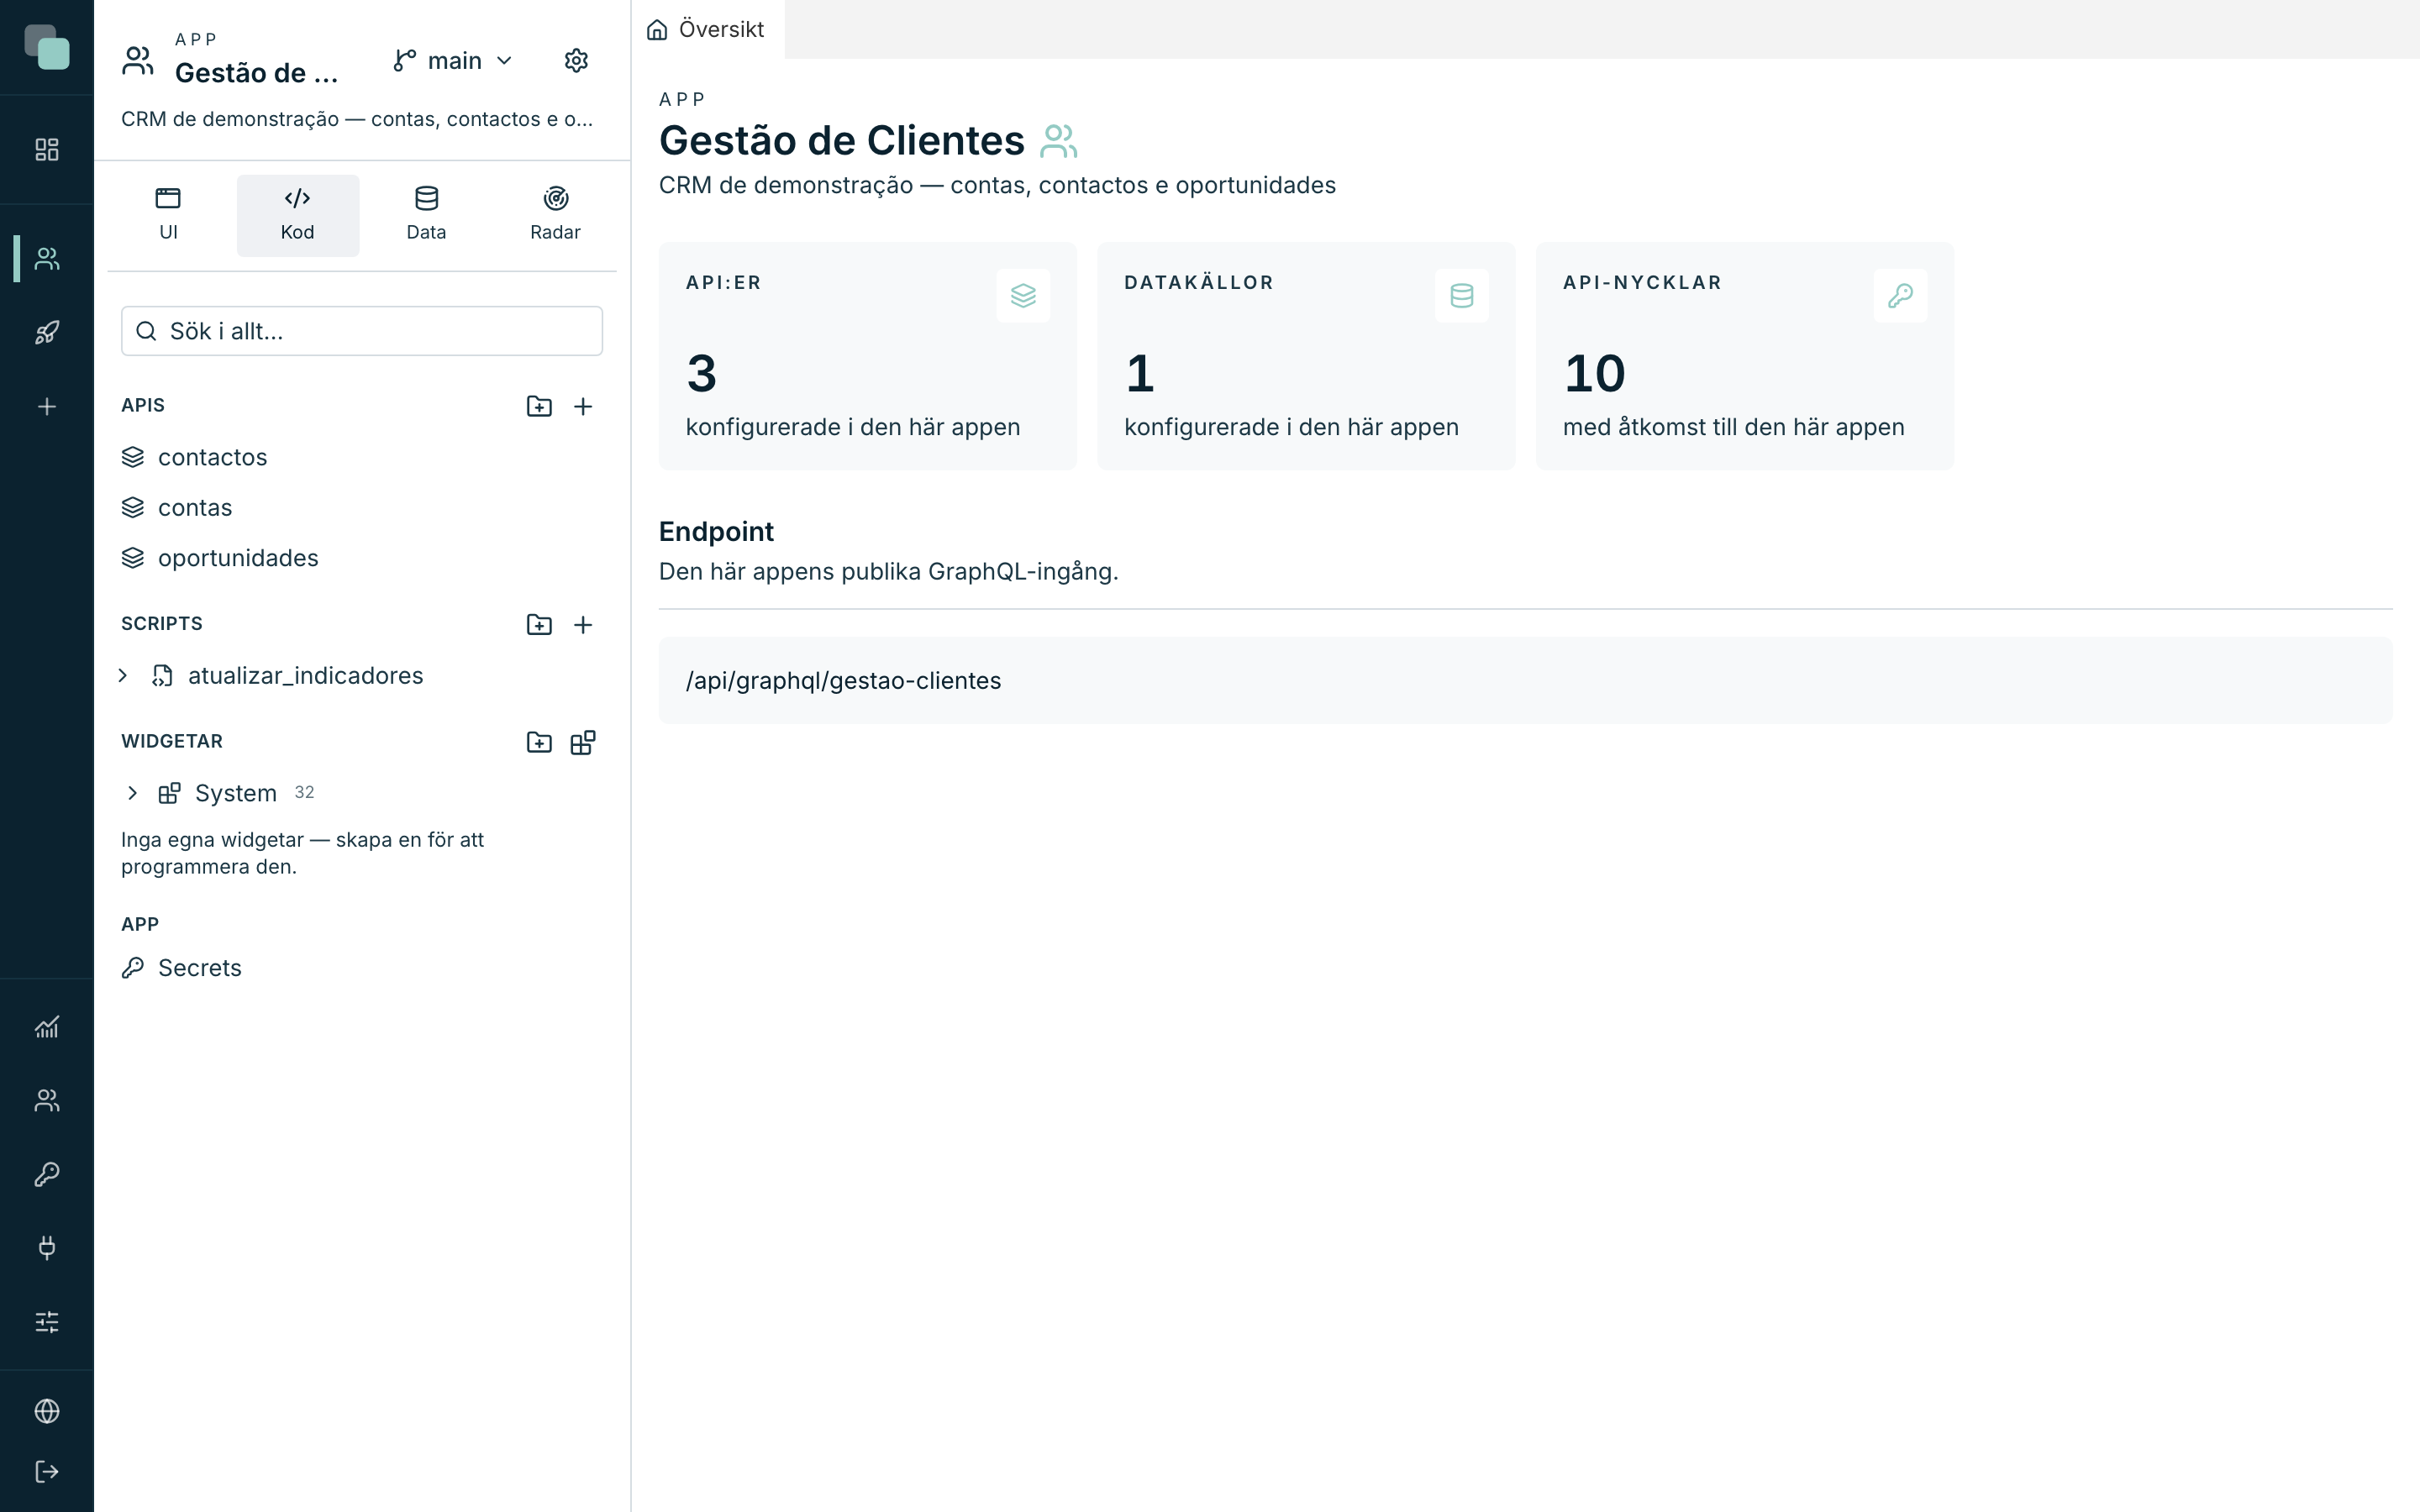Image resolution: width=2420 pixels, height=1512 pixels.
Task: Expand the System widgets group
Action: click(x=132, y=794)
